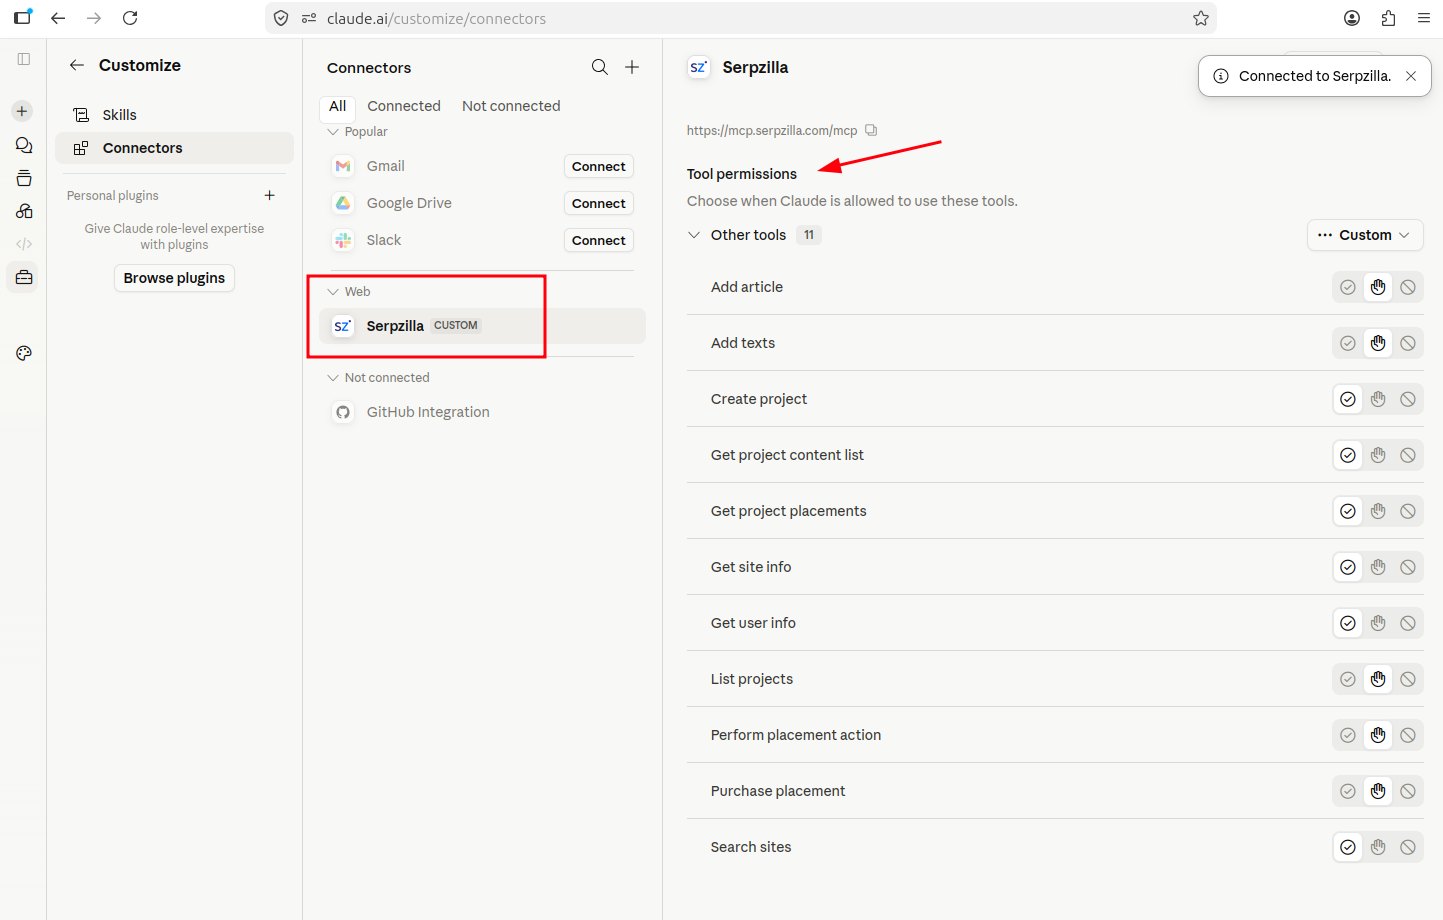This screenshot has height=920, width=1443.
Task: Click the Search sites tool name
Action: (751, 847)
